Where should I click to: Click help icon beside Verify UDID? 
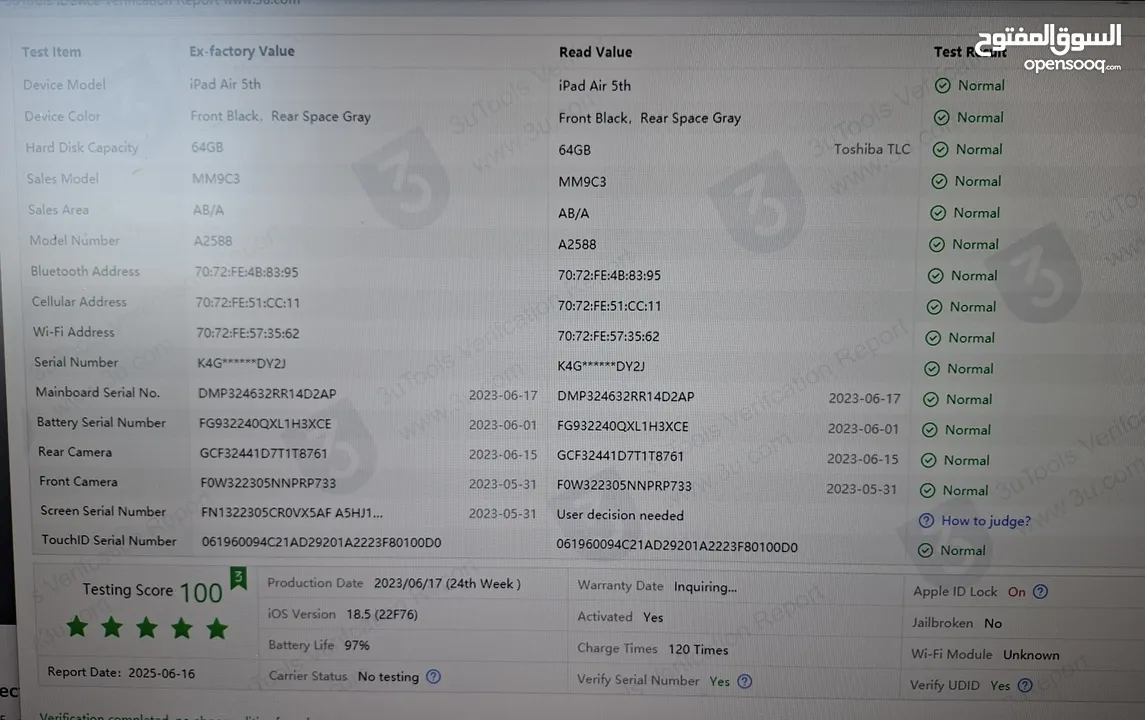click(1025, 685)
